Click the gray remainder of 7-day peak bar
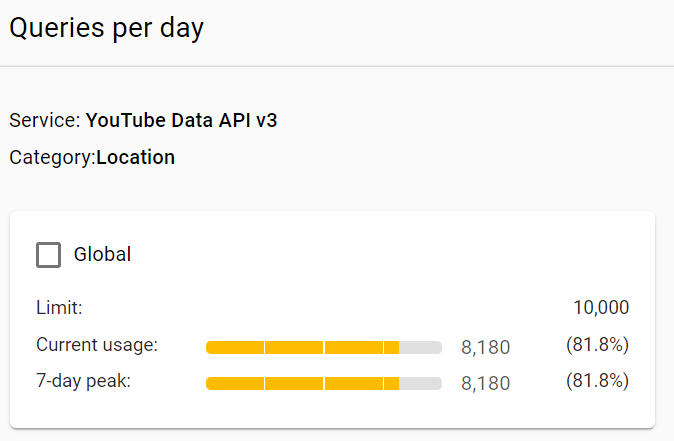The image size is (674, 441). pos(421,383)
